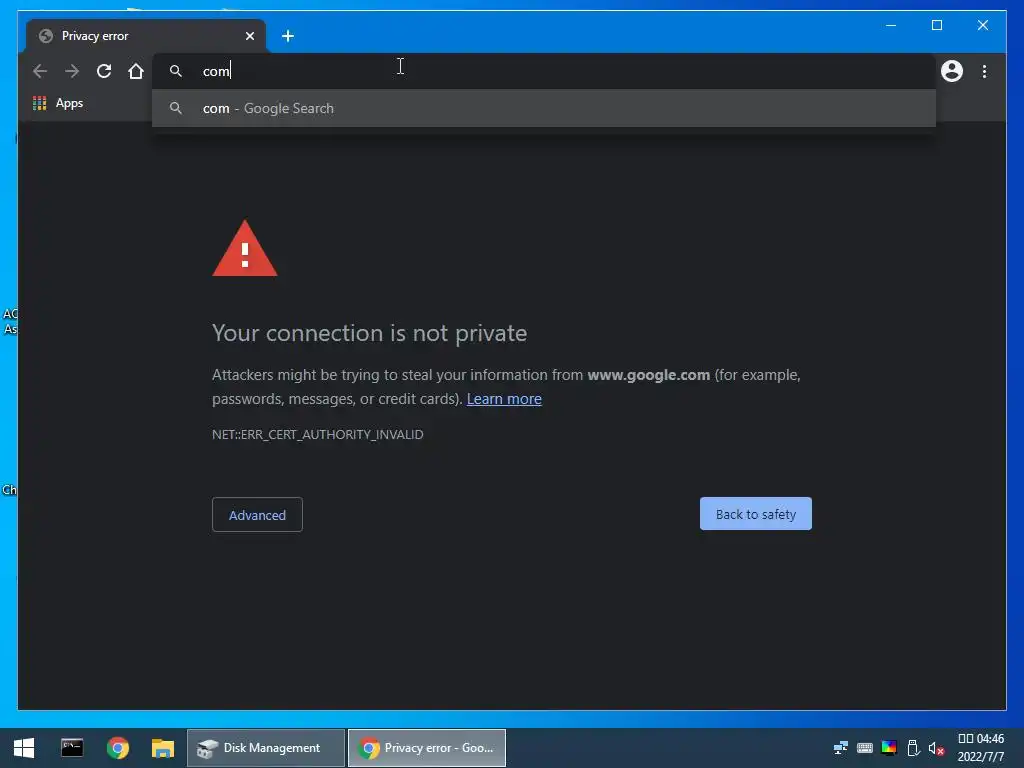The width and height of the screenshot is (1024, 768).
Task: Click the magnifier icon in the address bar
Action: 176,71
